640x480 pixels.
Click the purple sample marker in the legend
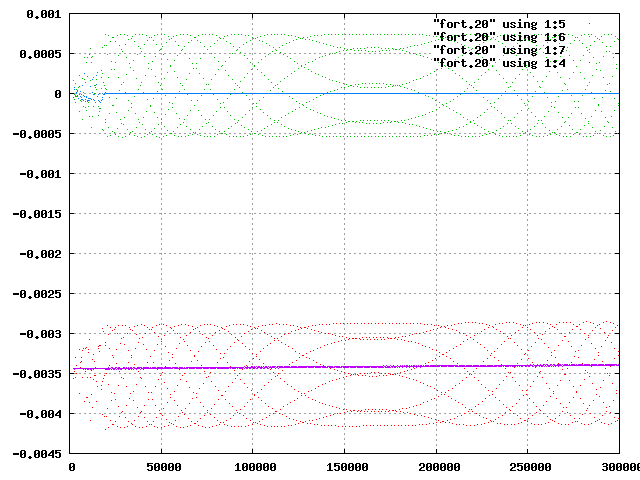tap(589, 63)
